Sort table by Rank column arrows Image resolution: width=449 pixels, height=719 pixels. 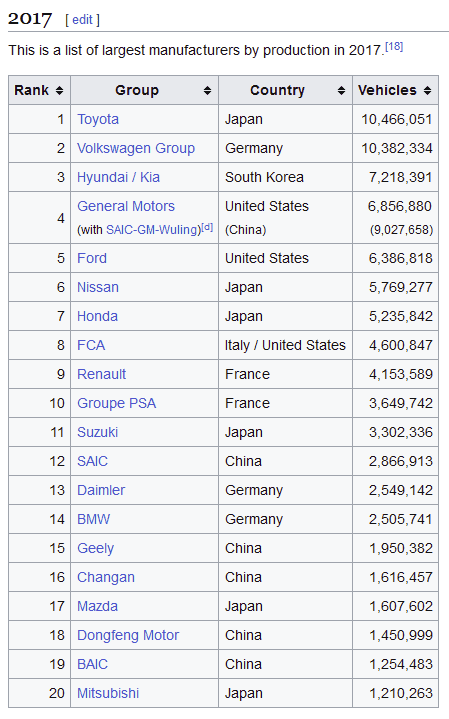coord(59,91)
